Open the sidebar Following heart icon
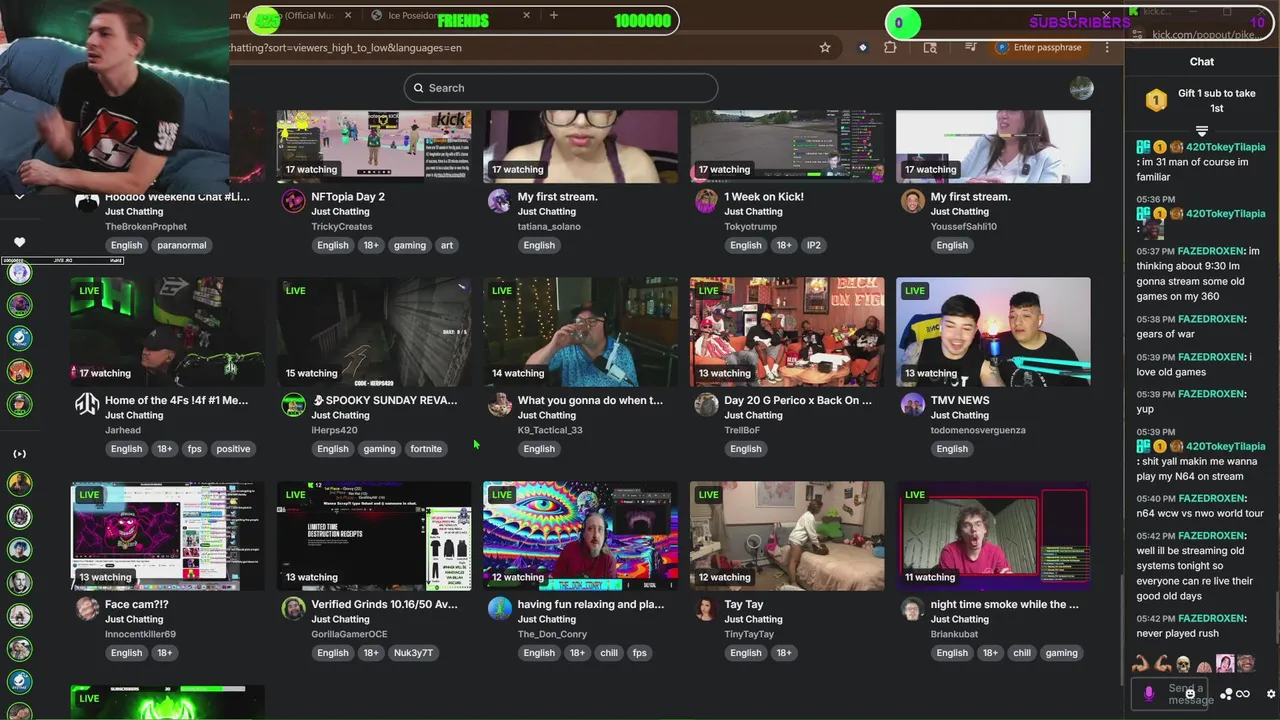This screenshot has width=1280, height=720. (19, 242)
